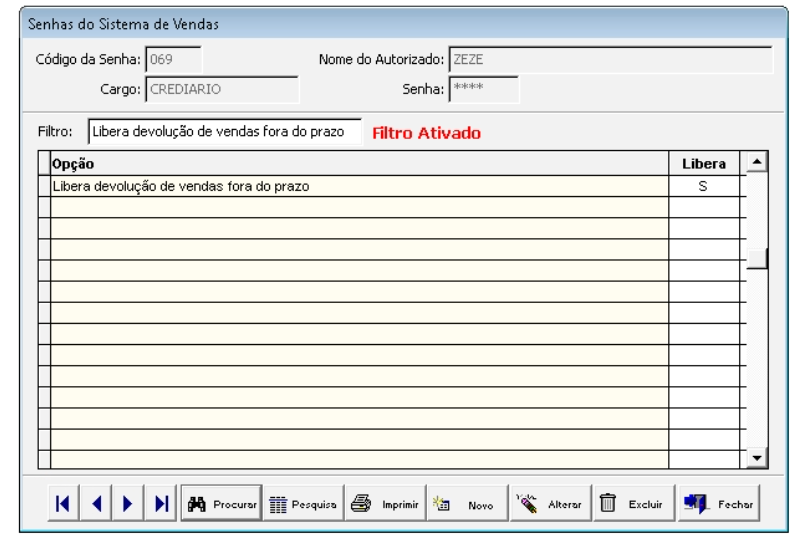Close the window with Fechar
Viewport: 808px width, 544px height.
719,505
